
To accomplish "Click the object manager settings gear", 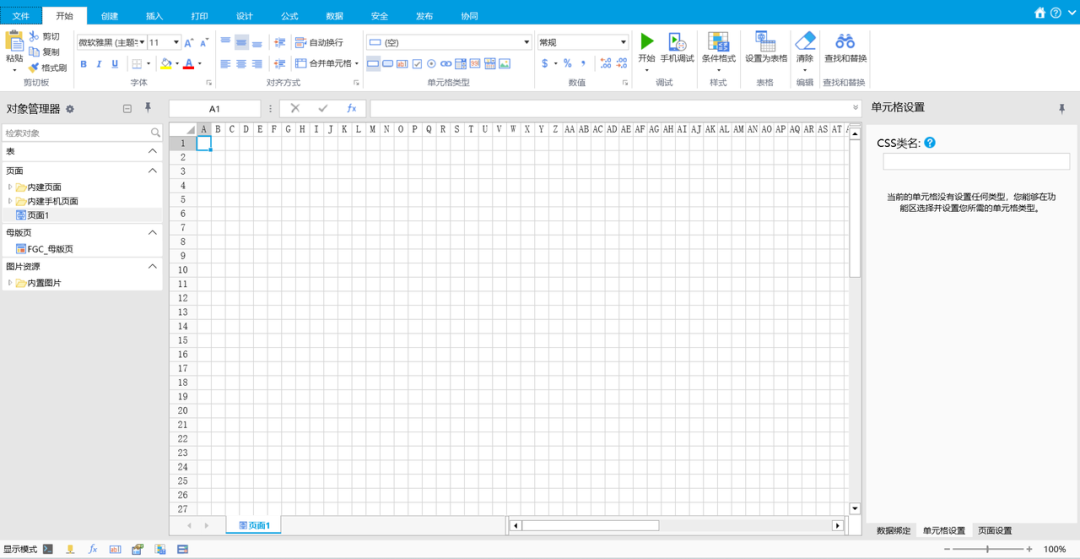I will [x=70, y=109].
